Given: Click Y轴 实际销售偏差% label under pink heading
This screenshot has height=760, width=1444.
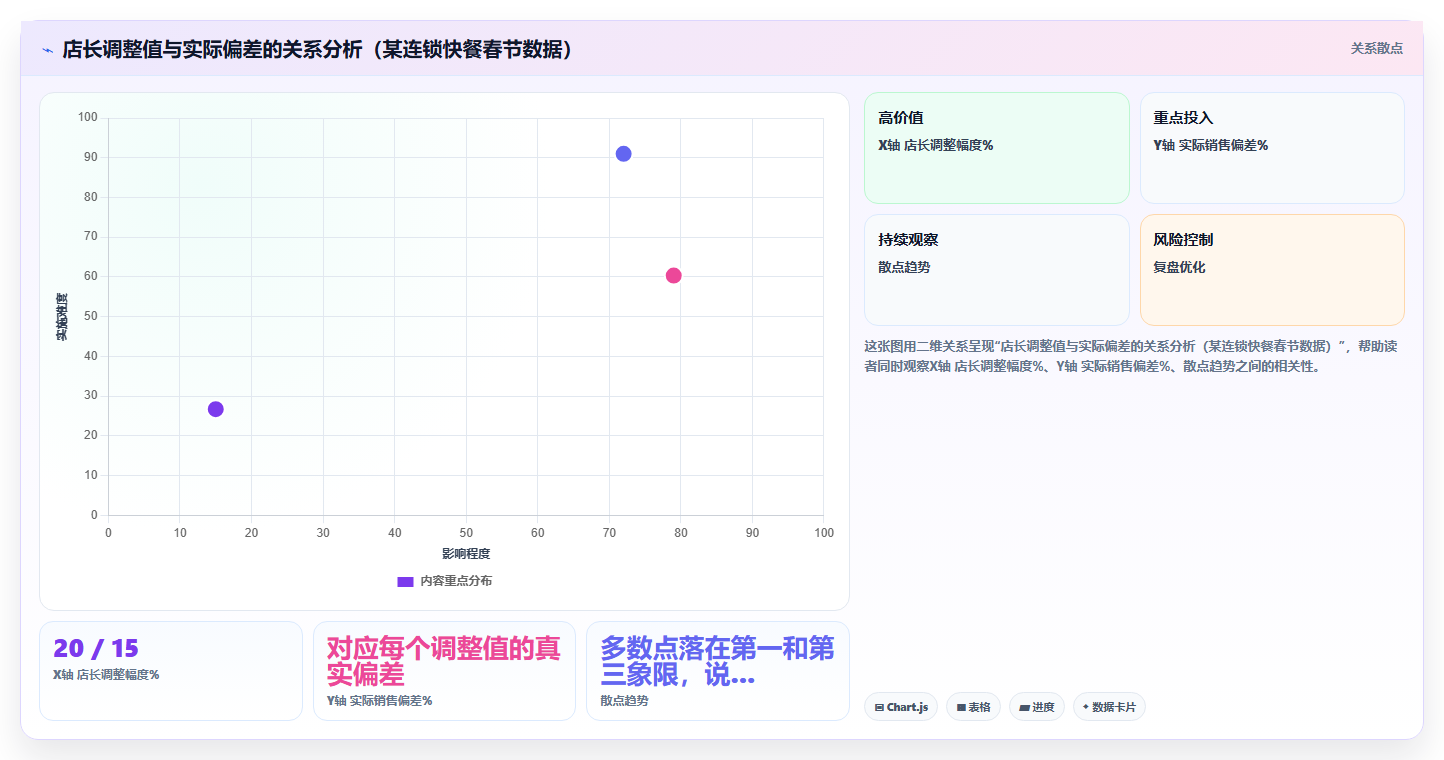Looking at the screenshot, I should coord(379,701).
